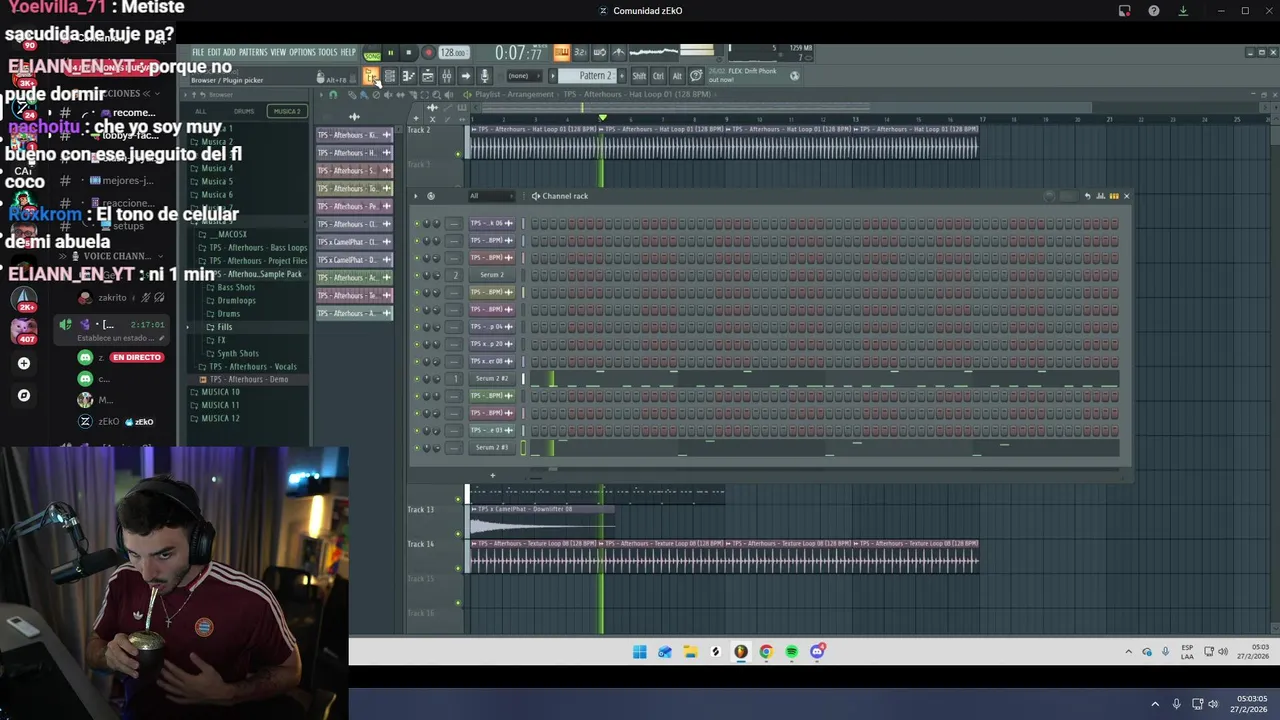Image resolution: width=1280 pixels, height=720 pixels.
Task: Toggle the Ctrl modifier button
Action: [x=658, y=76]
